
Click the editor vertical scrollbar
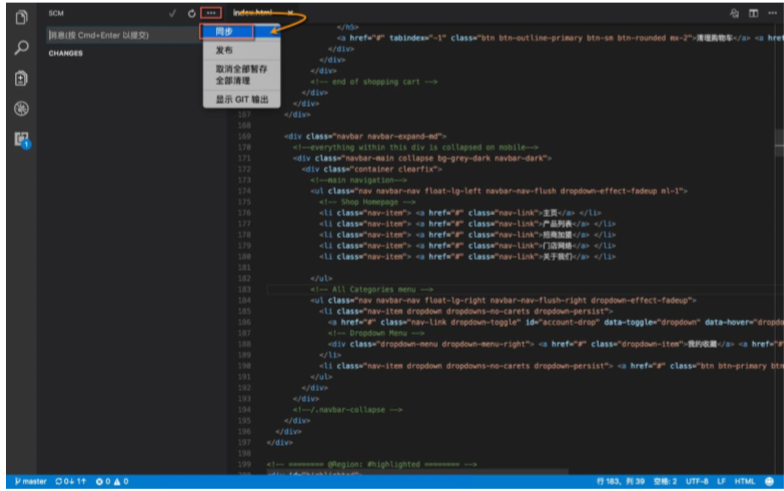pos(779,142)
